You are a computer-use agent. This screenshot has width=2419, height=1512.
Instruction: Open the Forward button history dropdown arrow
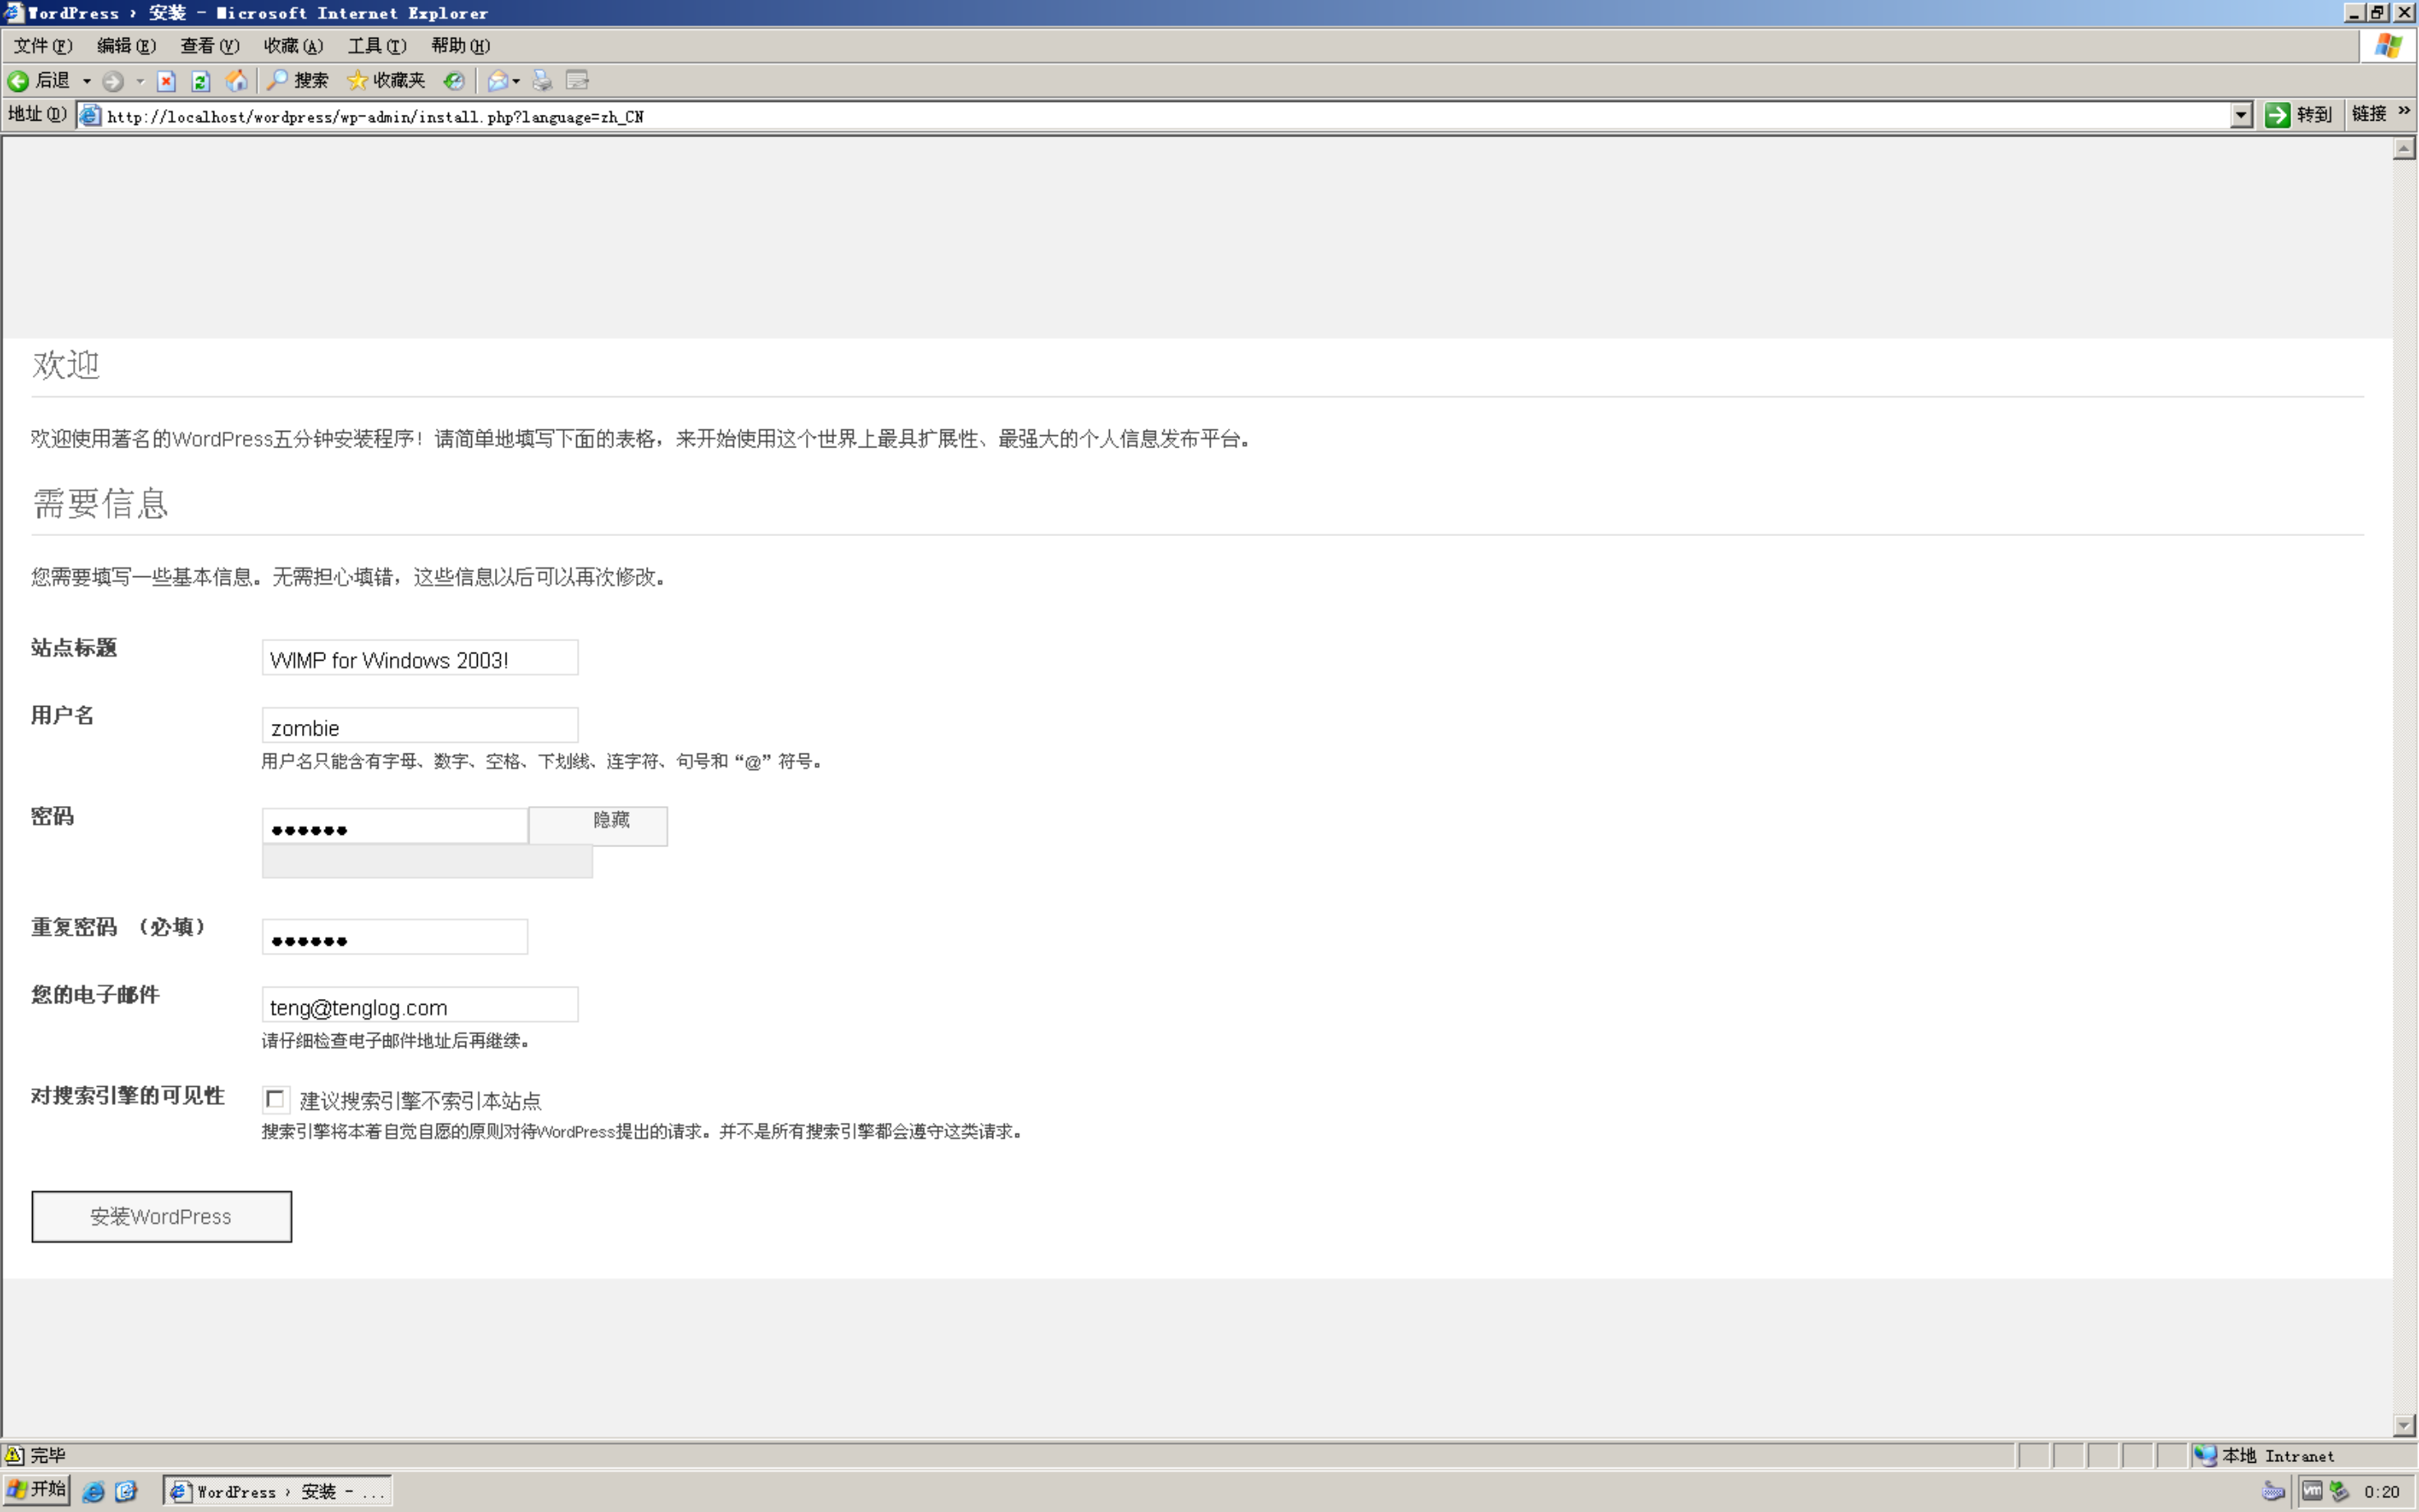pyautogui.click(x=140, y=81)
